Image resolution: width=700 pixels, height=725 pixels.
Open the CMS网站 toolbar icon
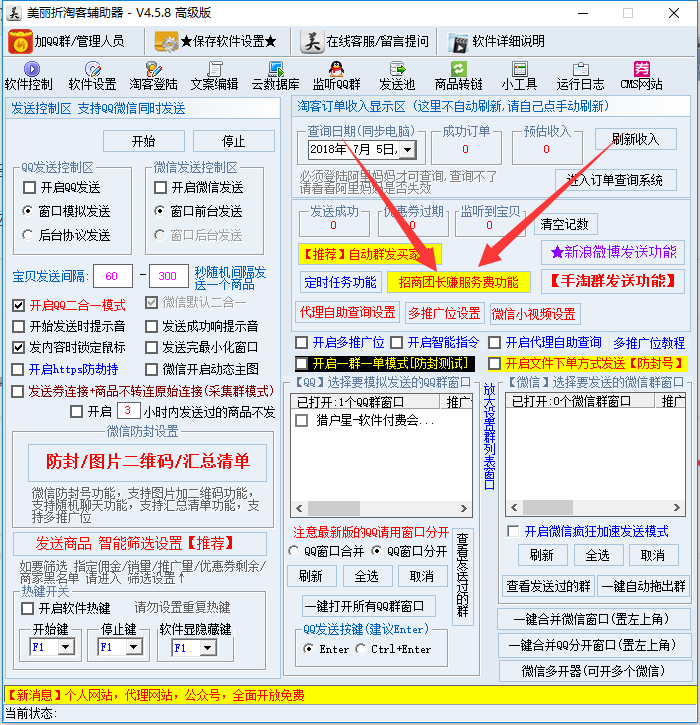tap(642, 69)
